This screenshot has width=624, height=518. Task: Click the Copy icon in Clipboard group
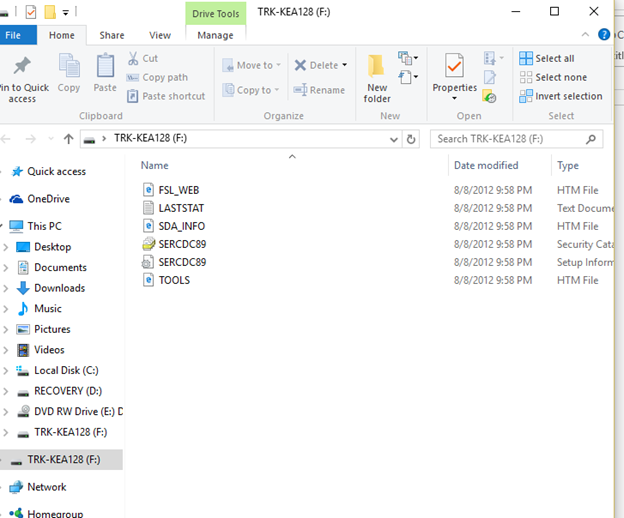pyautogui.click(x=69, y=66)
